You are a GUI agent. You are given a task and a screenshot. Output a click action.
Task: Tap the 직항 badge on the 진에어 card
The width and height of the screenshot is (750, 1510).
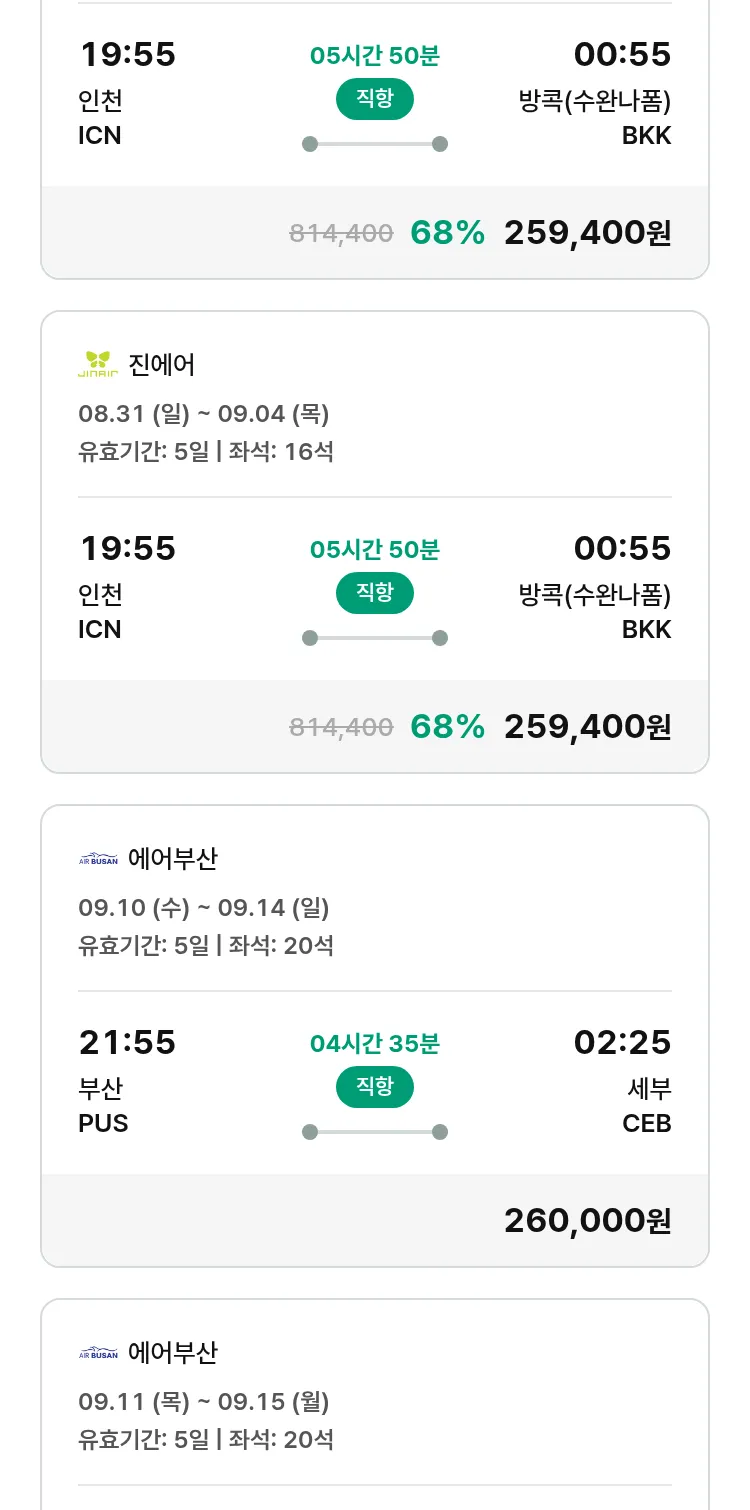(x=375, y=593)
